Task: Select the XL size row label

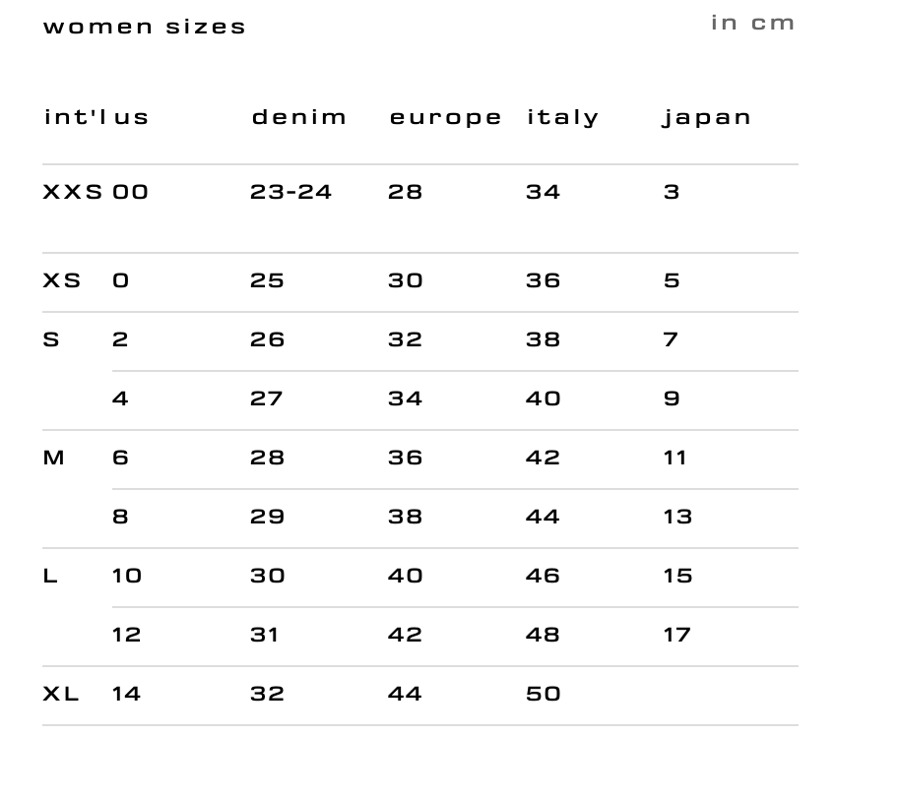Action: click(61, 694)
